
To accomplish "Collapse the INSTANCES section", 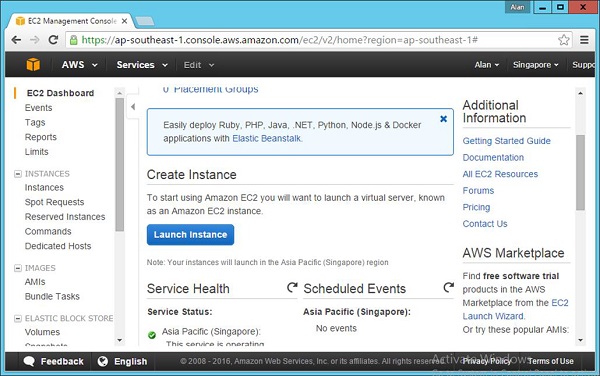I will tap(18, 174).
